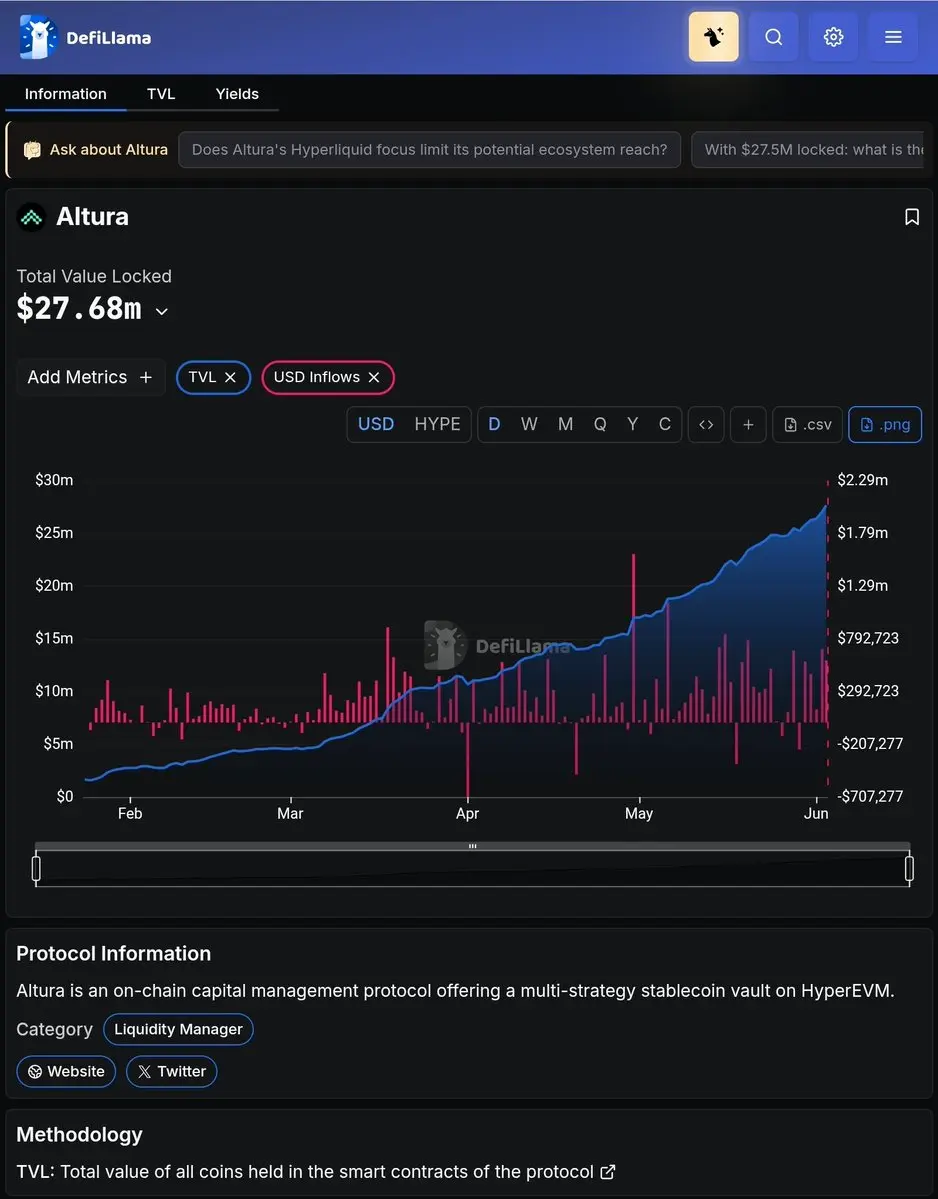Download chart data as .csv
This screenshot has width=938, height=1199.
point(807,424)
